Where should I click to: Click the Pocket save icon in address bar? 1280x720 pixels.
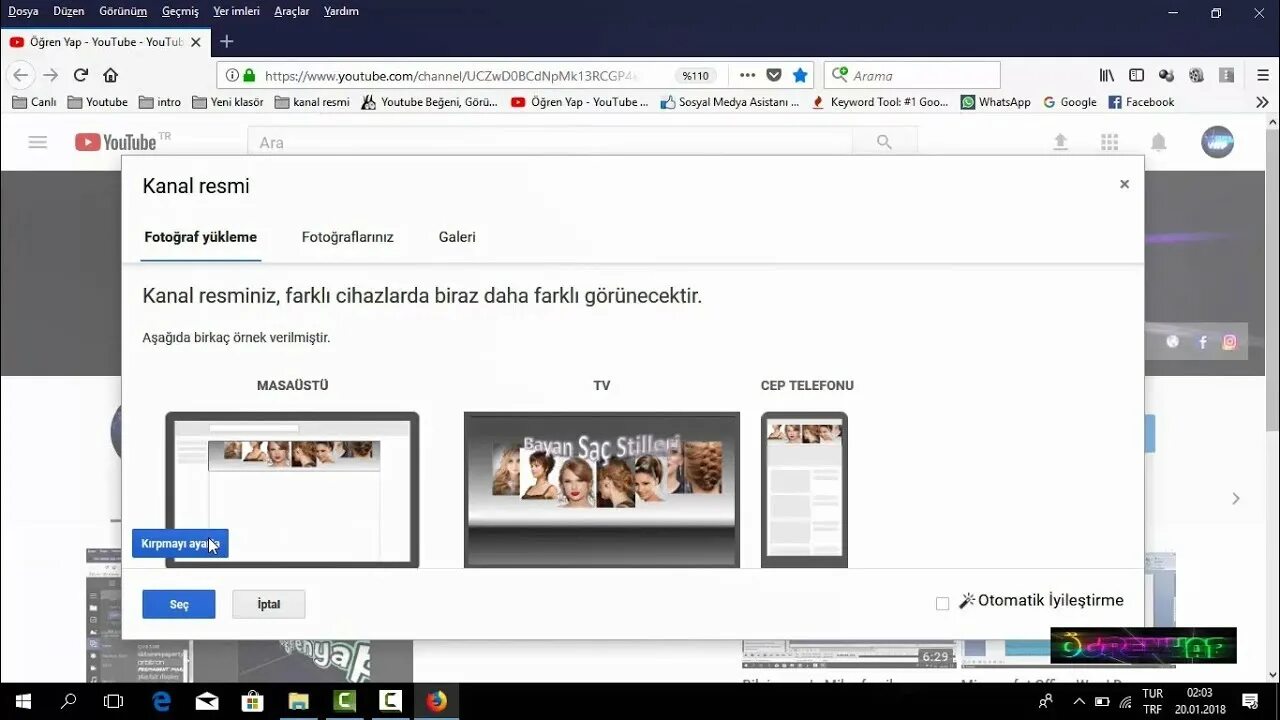[x=774, y=75]
